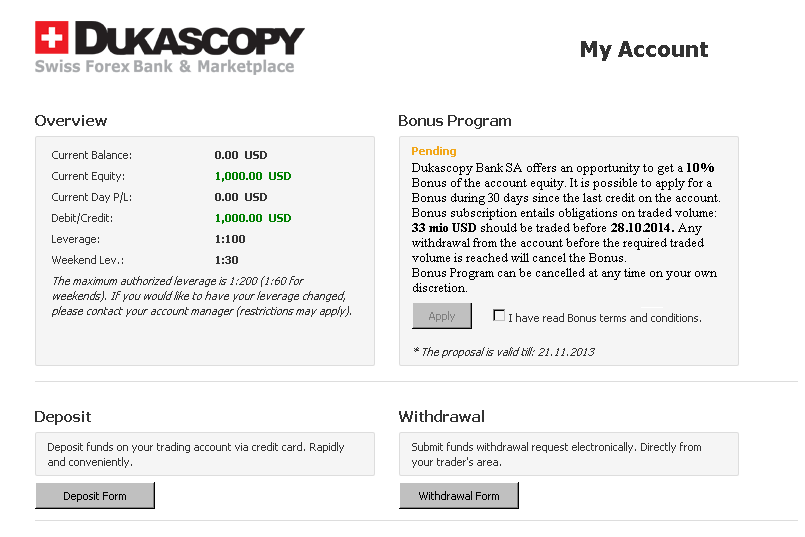Click the My Account page title
The image size is (805, 537).
pos(644,50)
